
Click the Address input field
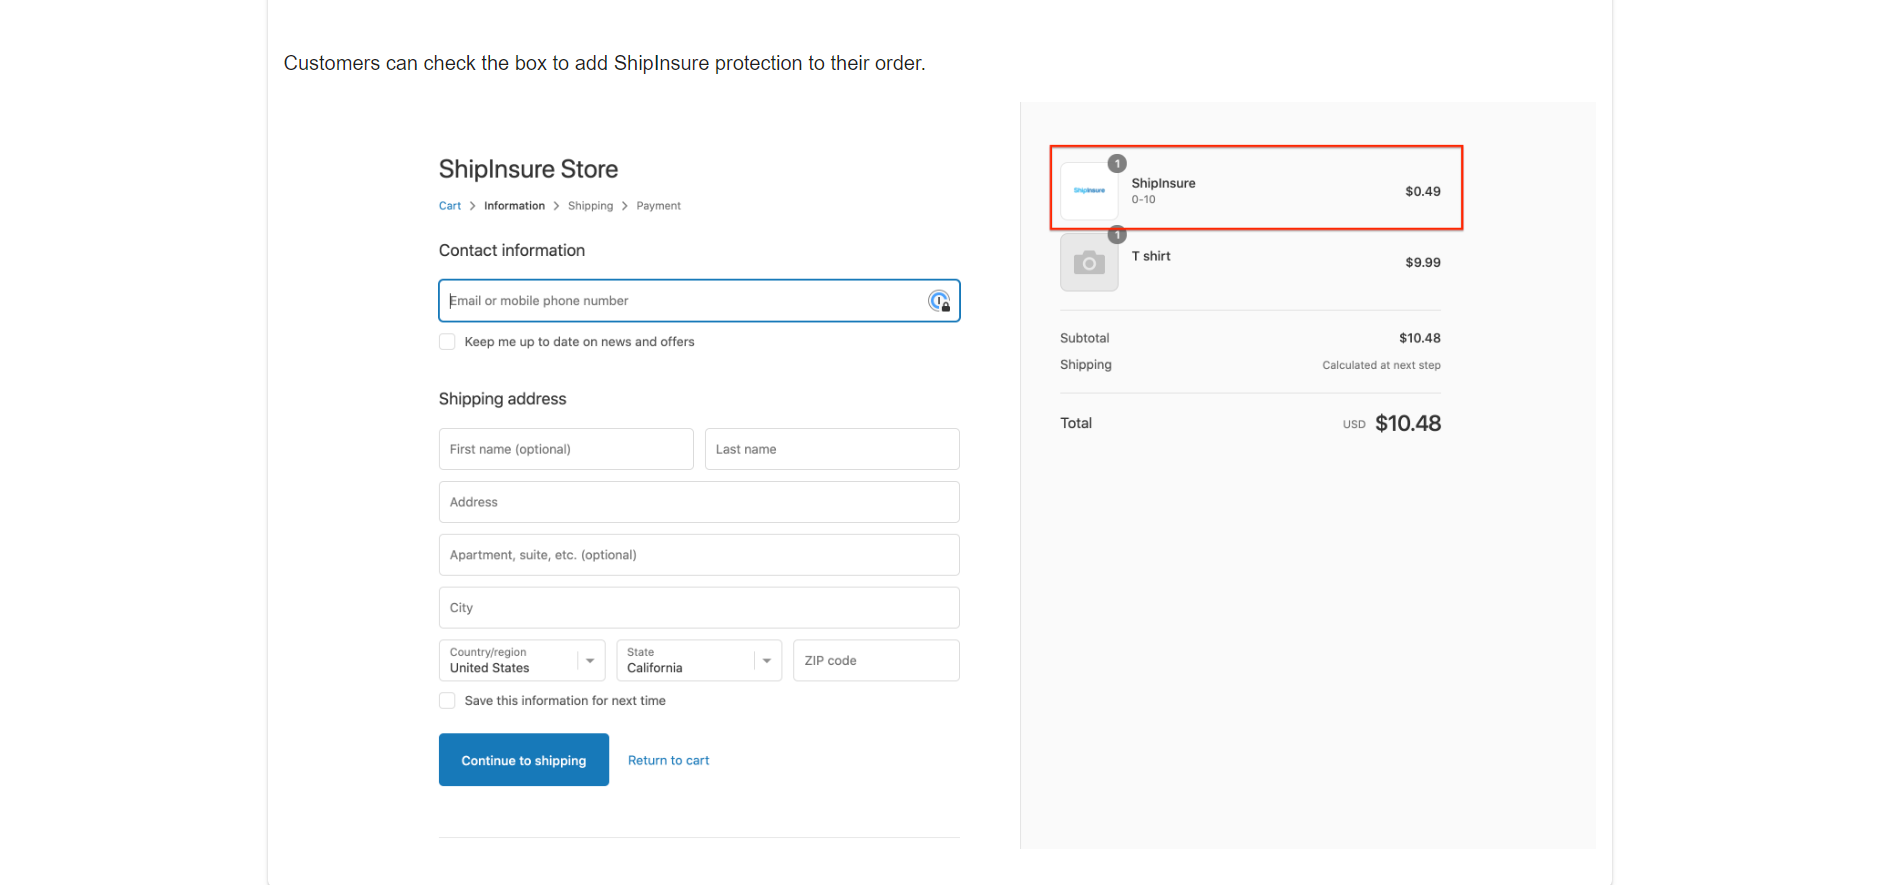pyautogui.click(x=699, y=502)
